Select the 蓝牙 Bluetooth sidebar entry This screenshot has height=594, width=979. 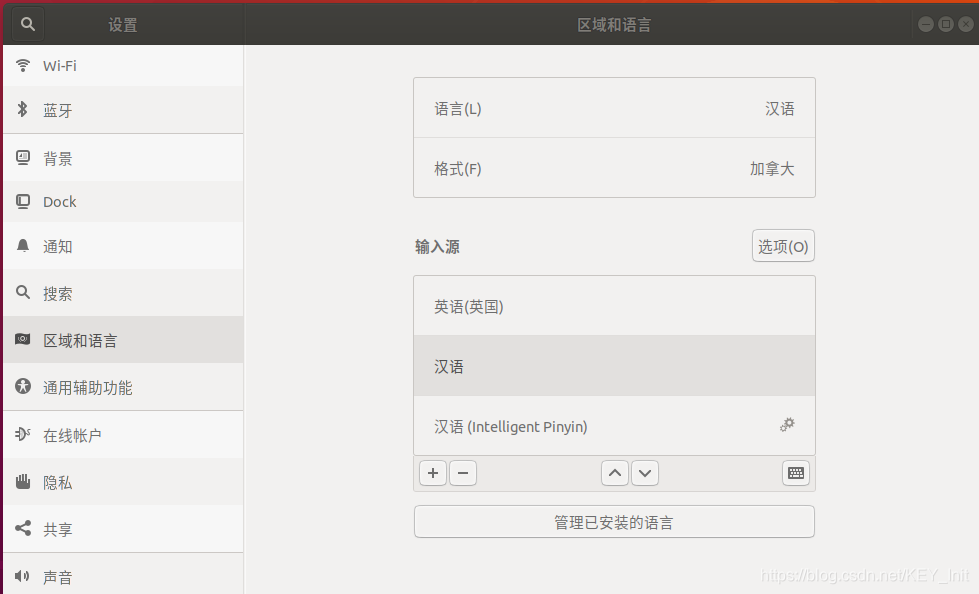pos(123,110)
